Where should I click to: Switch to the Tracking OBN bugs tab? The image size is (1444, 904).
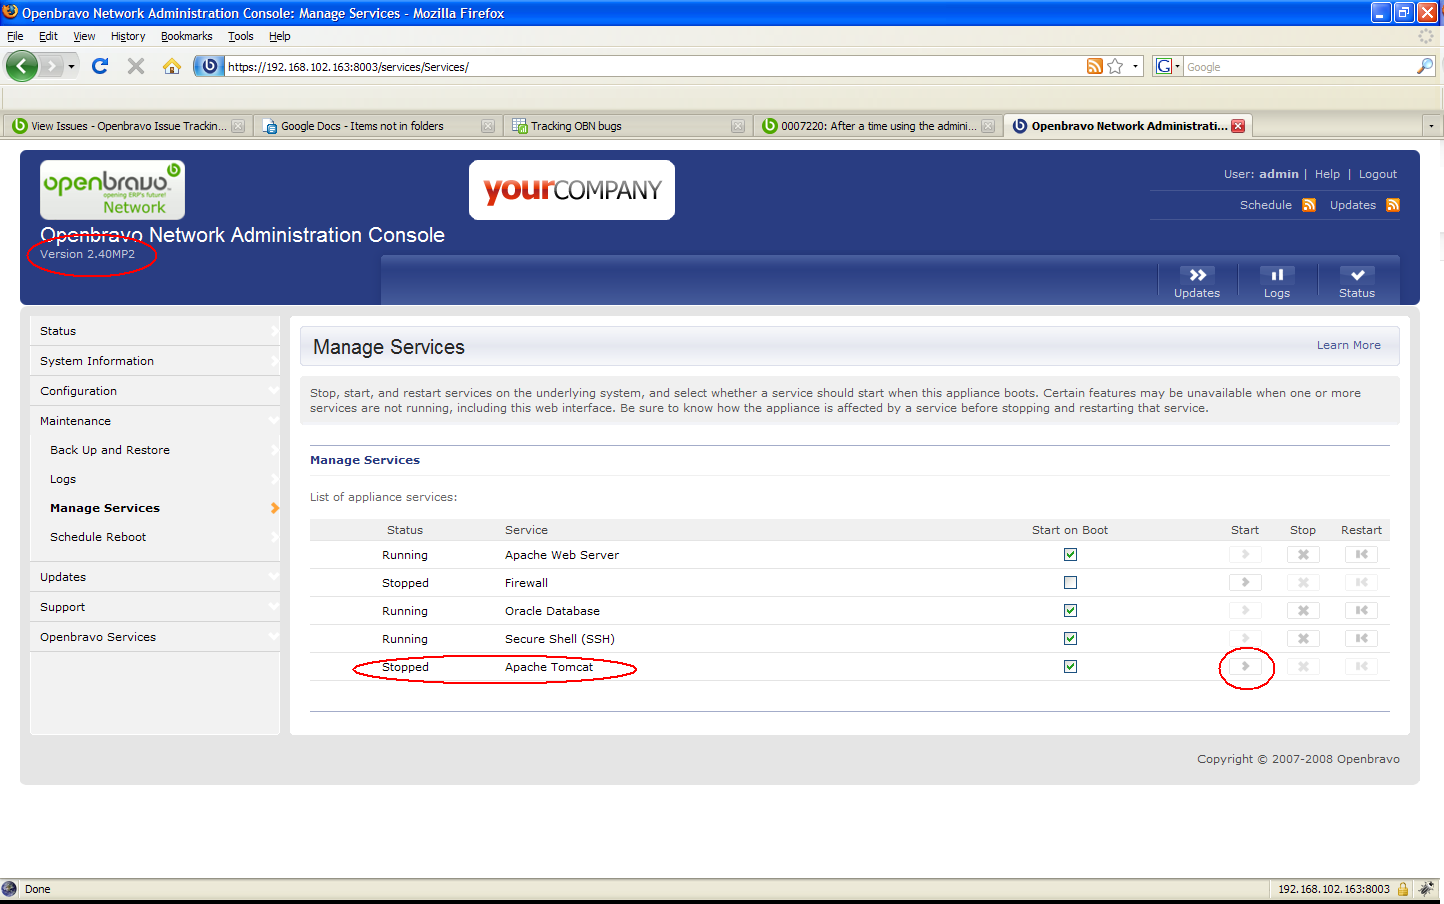click(x=576, y=126)
